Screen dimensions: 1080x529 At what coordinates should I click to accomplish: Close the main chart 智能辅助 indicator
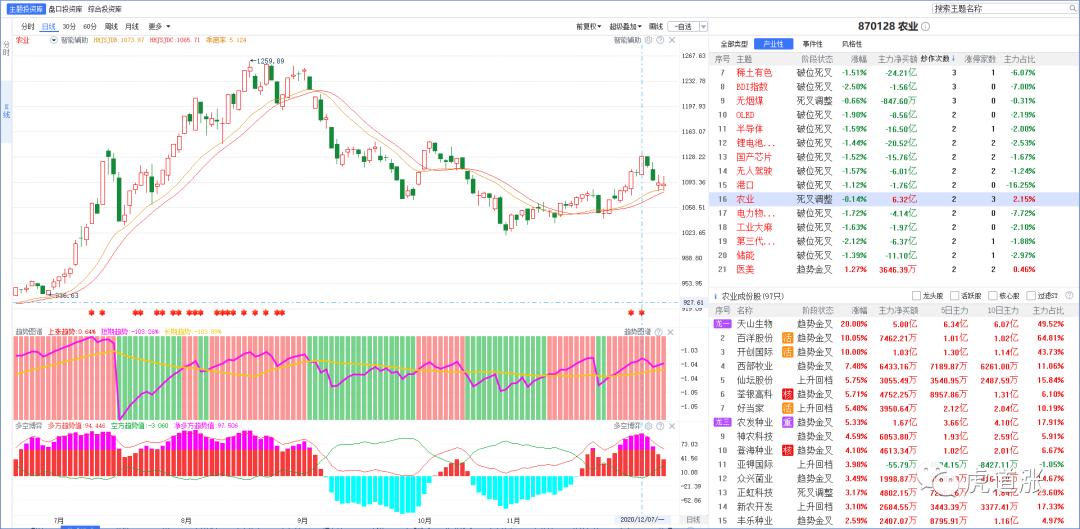[671, 40]
